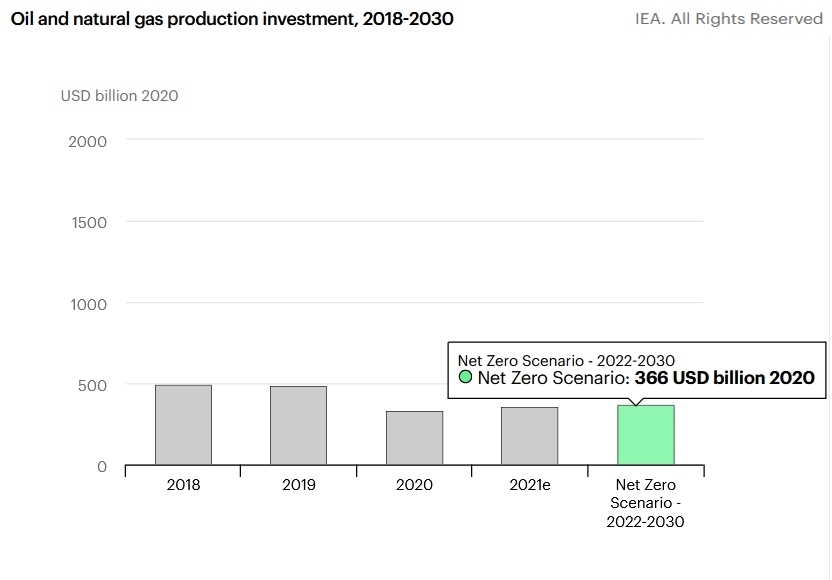Image resolution: width=832 pixels, height=580 pixels.
Task: Click the green circle marker in tooltip
Action: 465,378
